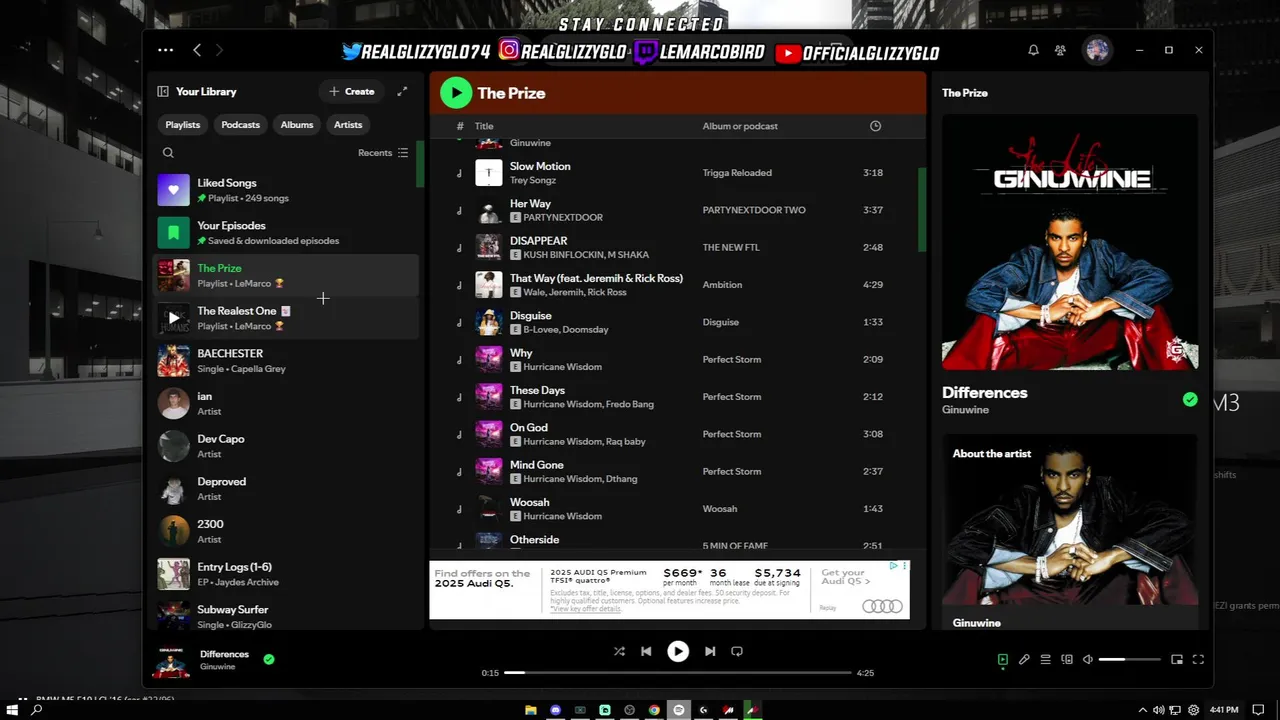This screenshot has width=1280, height=720.
Task: Open 2300 artist entry
Action: [x=285, y=531]
